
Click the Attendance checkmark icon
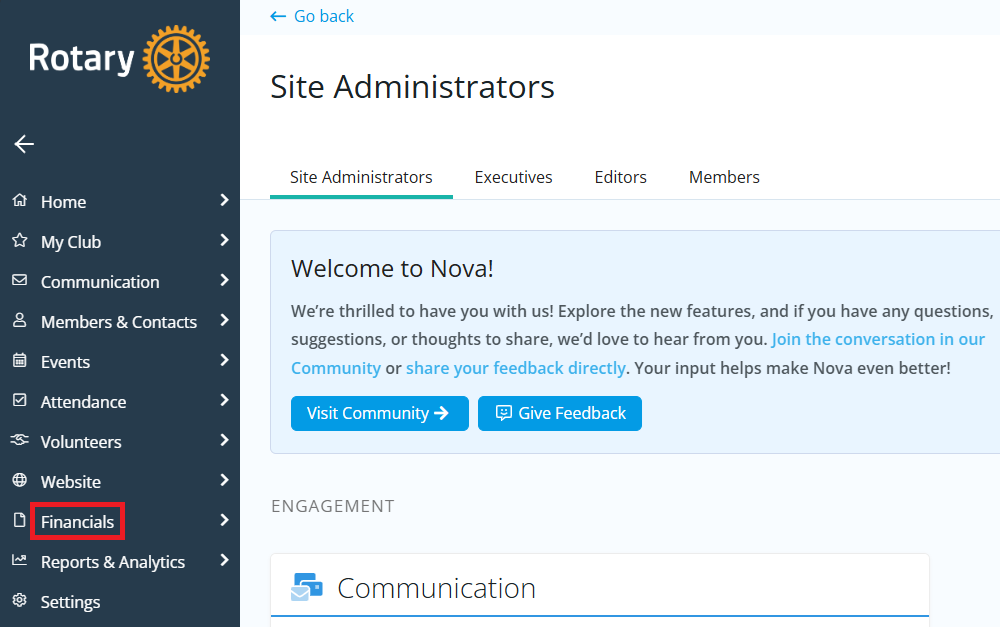pos(19,401)
